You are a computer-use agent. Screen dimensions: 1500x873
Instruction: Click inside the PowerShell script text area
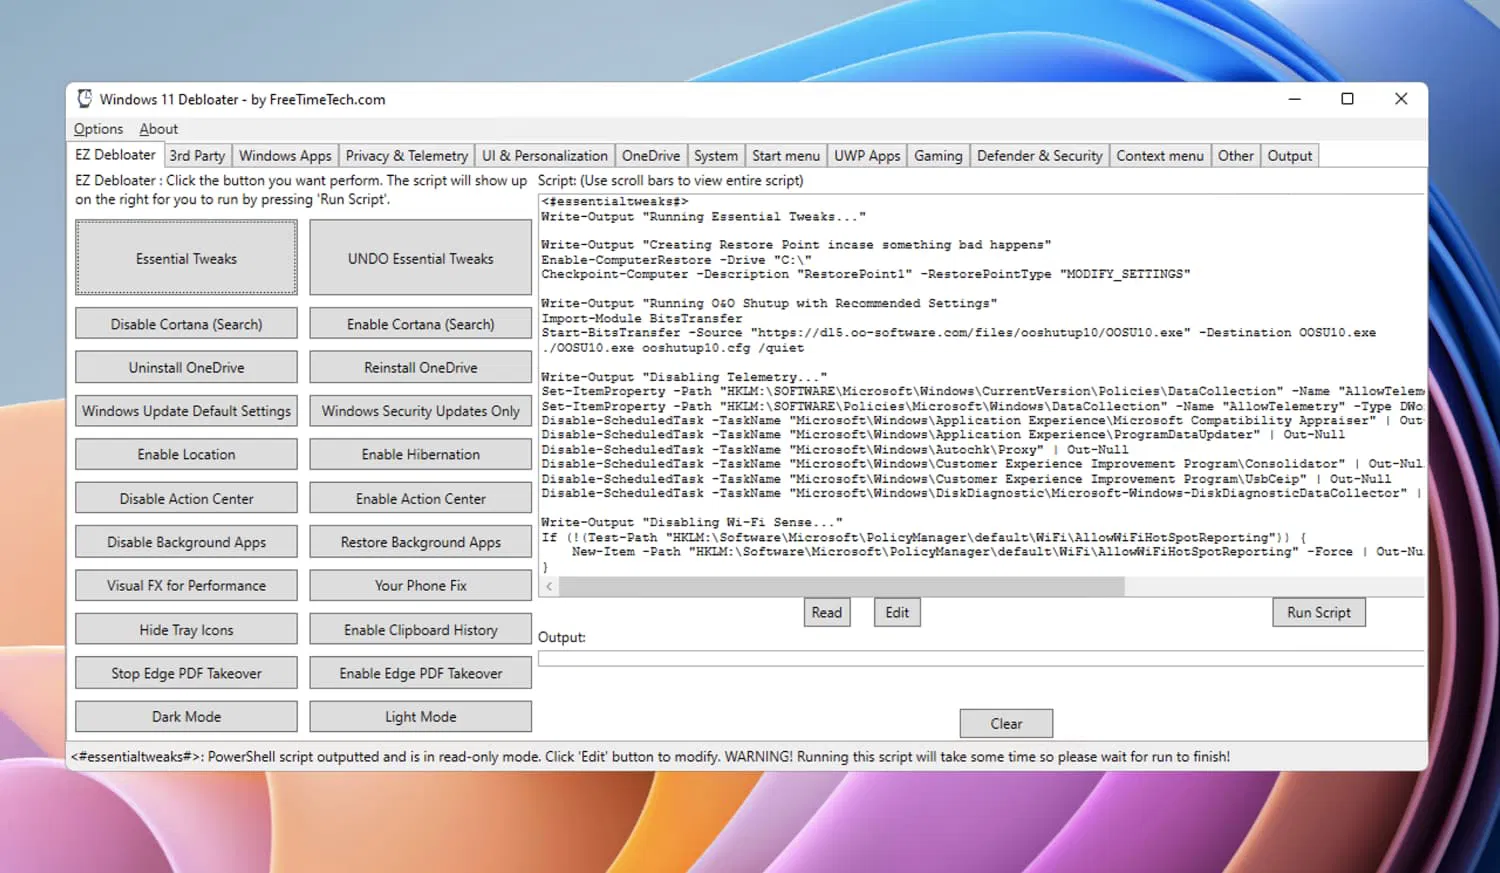coord(982,384)
